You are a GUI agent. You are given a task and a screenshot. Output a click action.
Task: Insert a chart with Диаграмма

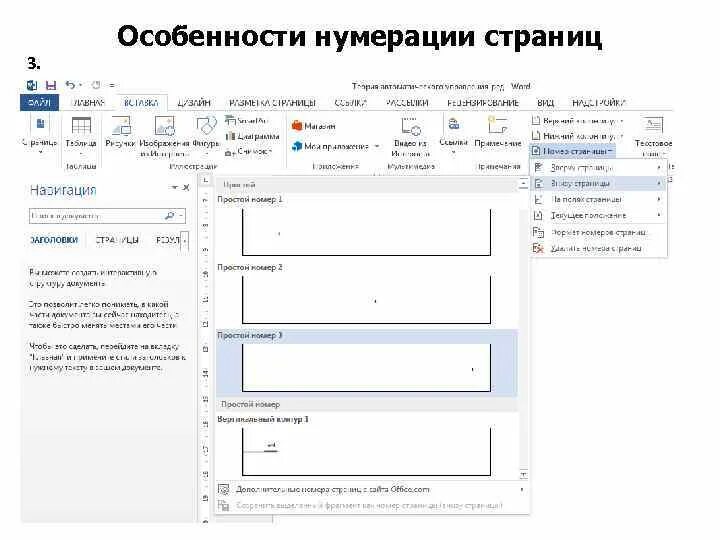253,136
